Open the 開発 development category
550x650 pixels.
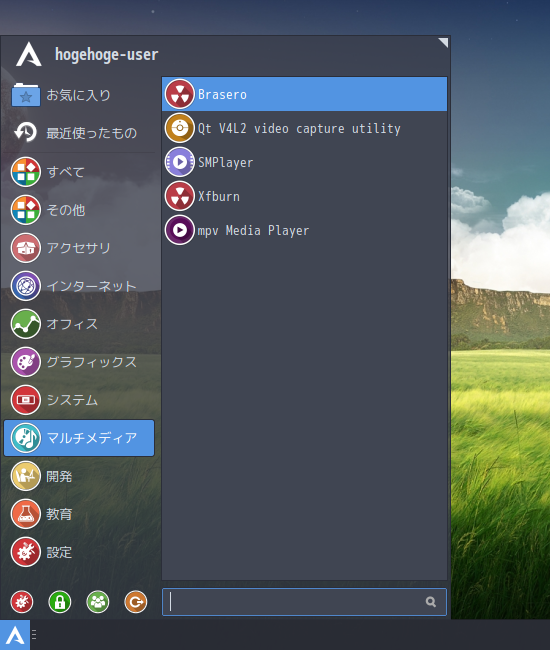point(79,476)
